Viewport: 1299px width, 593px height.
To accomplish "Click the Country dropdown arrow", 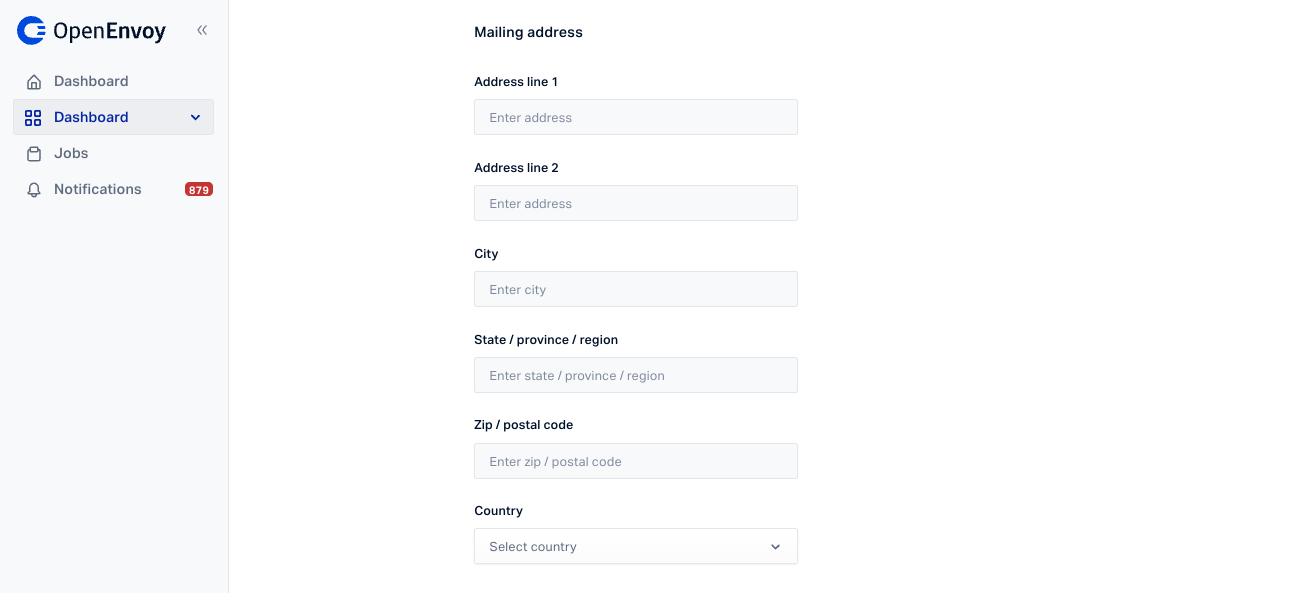I will pyautogui.click(x=775, y=547).
